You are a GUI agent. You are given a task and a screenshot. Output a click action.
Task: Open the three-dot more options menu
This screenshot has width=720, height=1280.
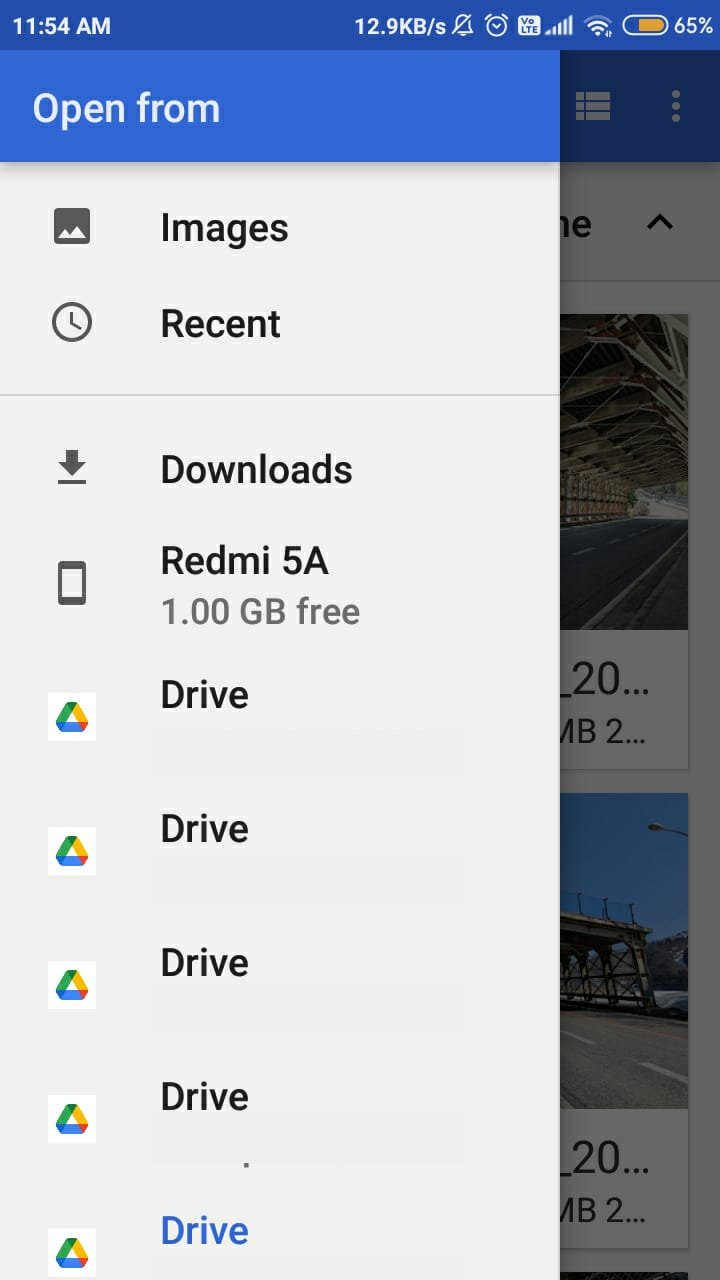(x=676, y=106)
